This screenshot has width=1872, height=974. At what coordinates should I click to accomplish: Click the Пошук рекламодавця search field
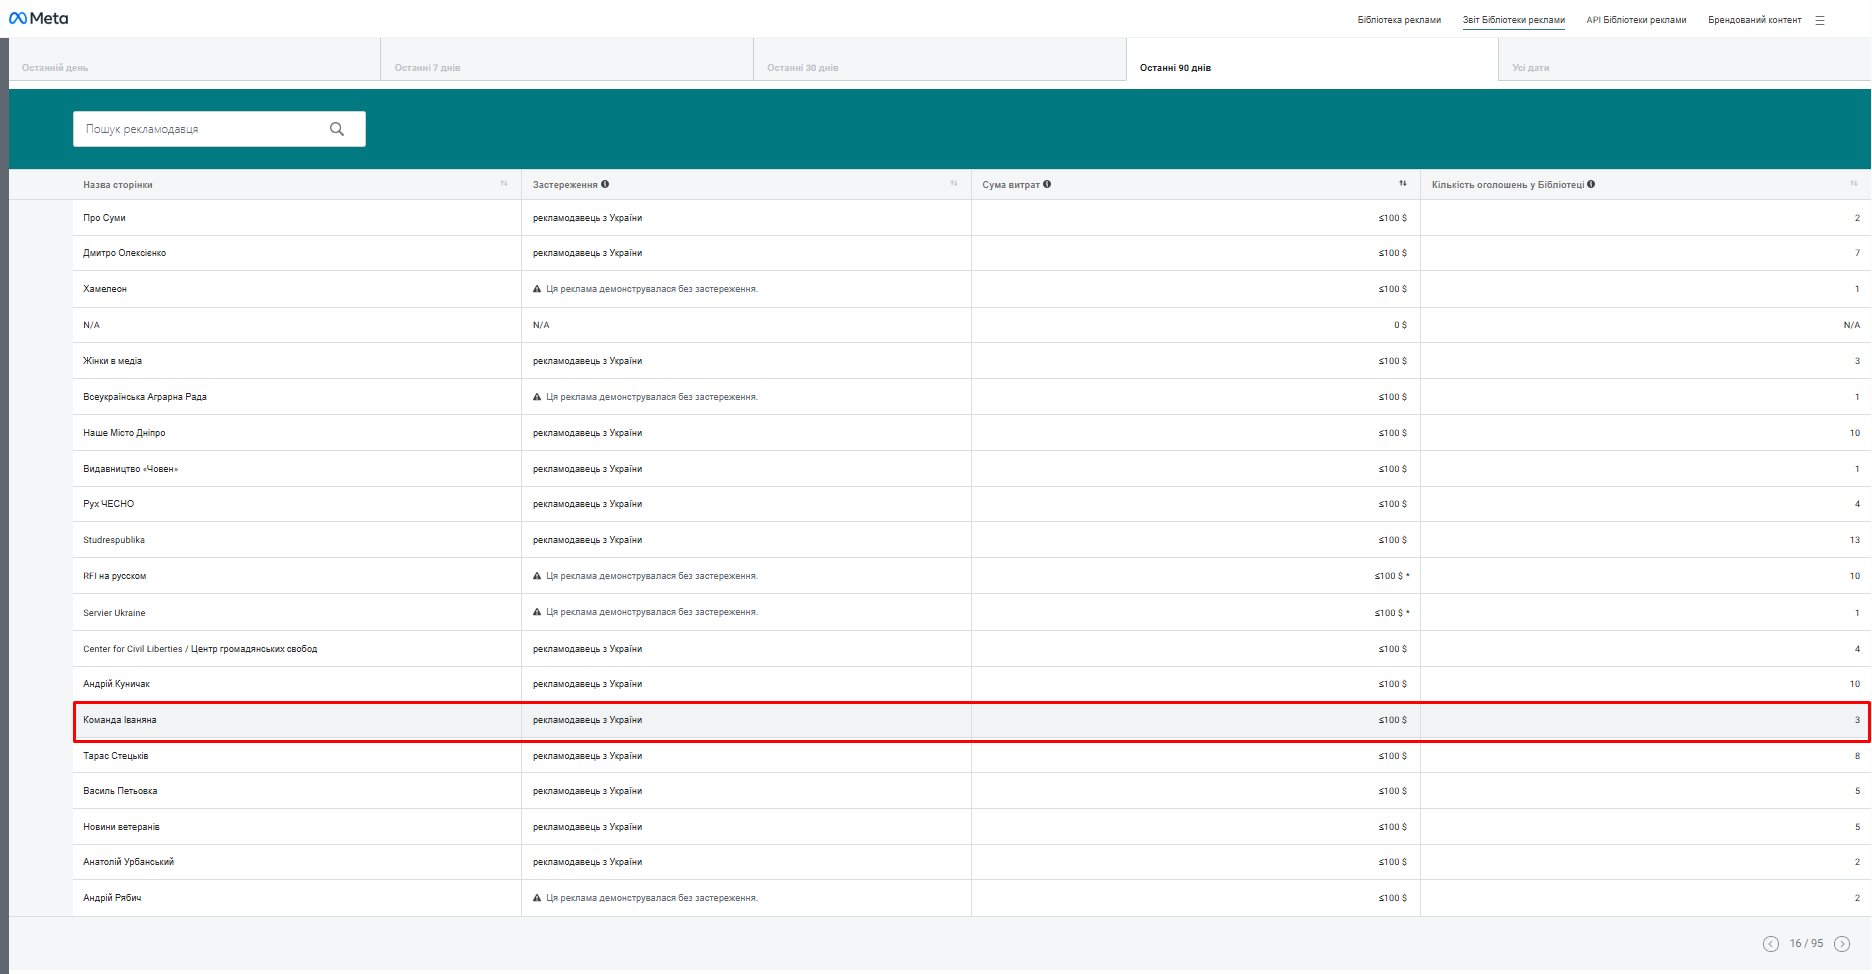tap(200, 129)
